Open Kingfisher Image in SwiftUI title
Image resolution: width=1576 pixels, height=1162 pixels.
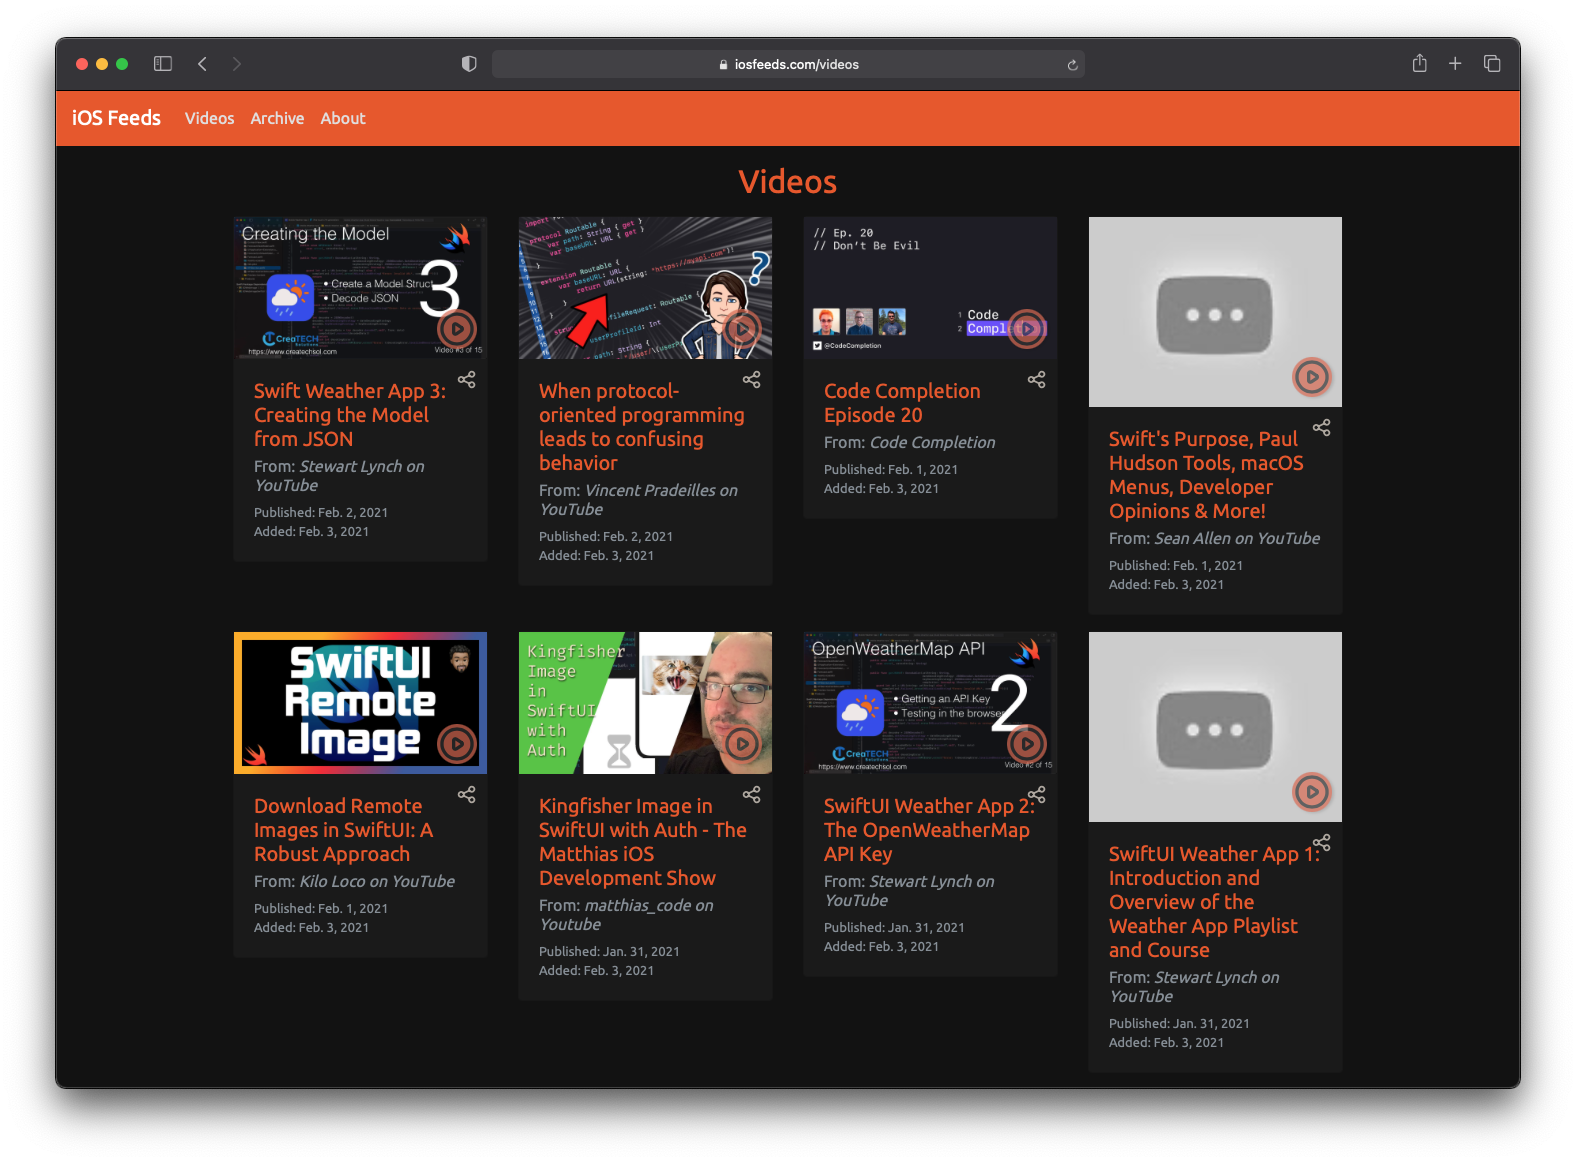(x=643, y=842)
